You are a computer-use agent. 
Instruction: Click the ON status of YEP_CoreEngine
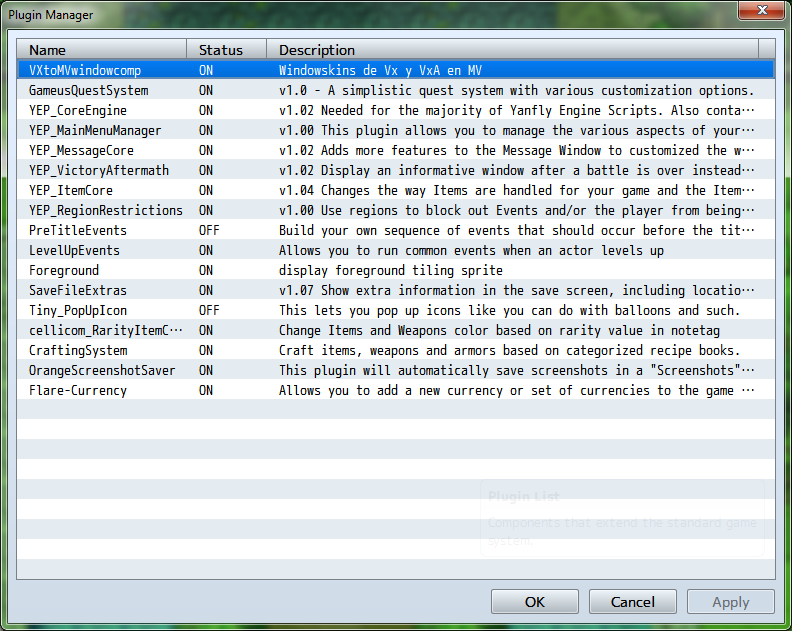coord(206,110)
